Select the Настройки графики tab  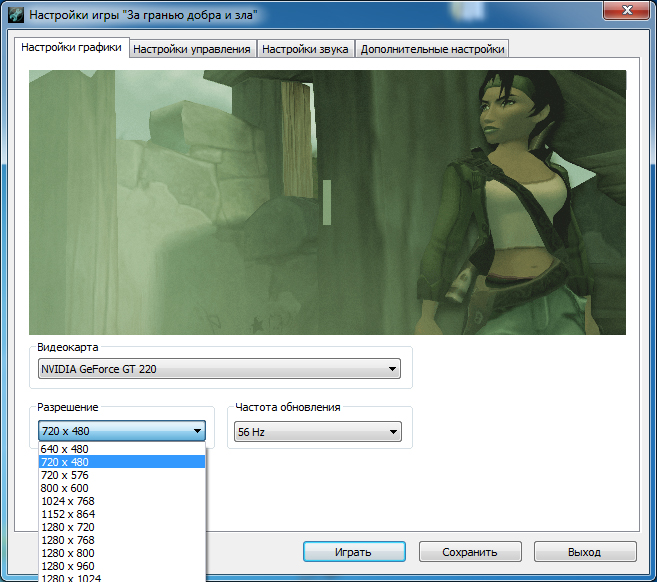click(72, 47)
